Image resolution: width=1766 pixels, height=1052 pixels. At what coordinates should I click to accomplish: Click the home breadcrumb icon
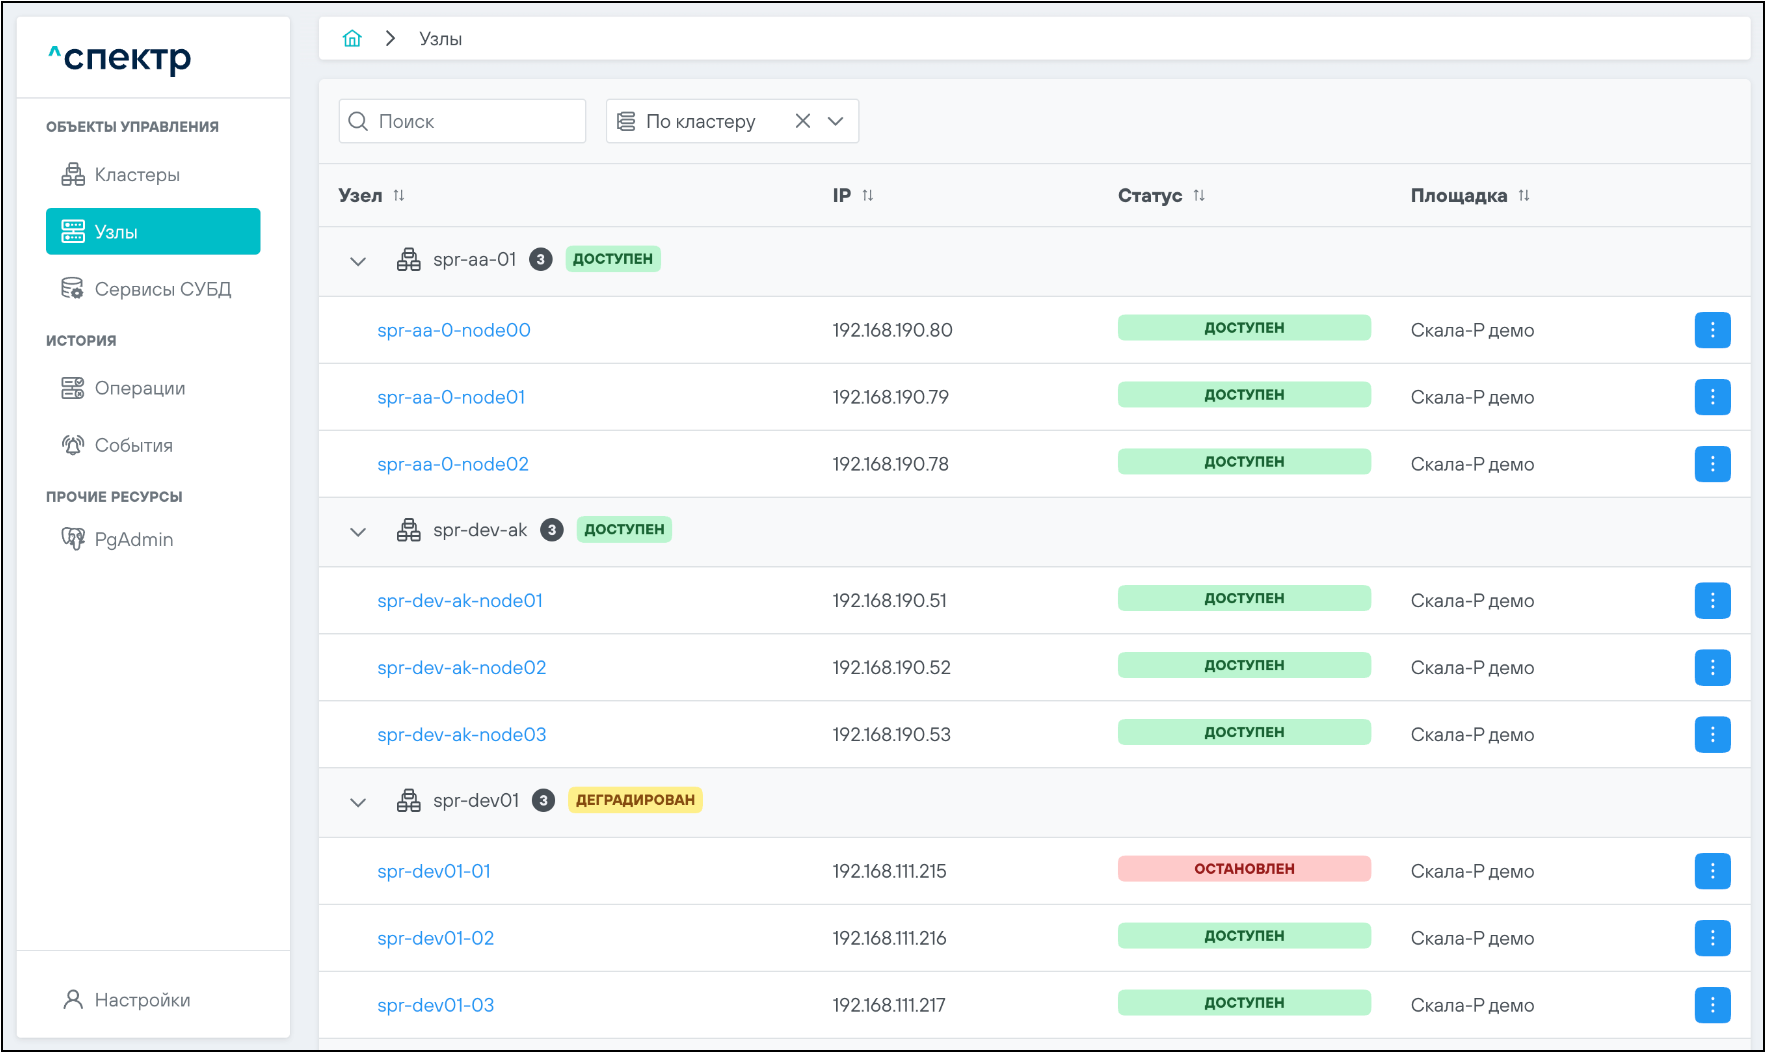click(x=352, y=39)
